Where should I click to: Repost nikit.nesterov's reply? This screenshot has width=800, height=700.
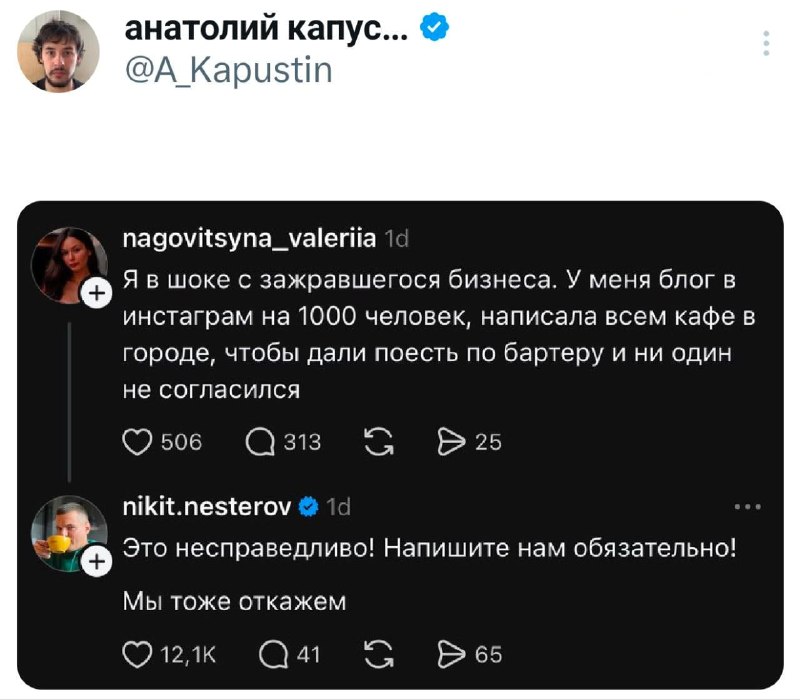coord(380,655)
